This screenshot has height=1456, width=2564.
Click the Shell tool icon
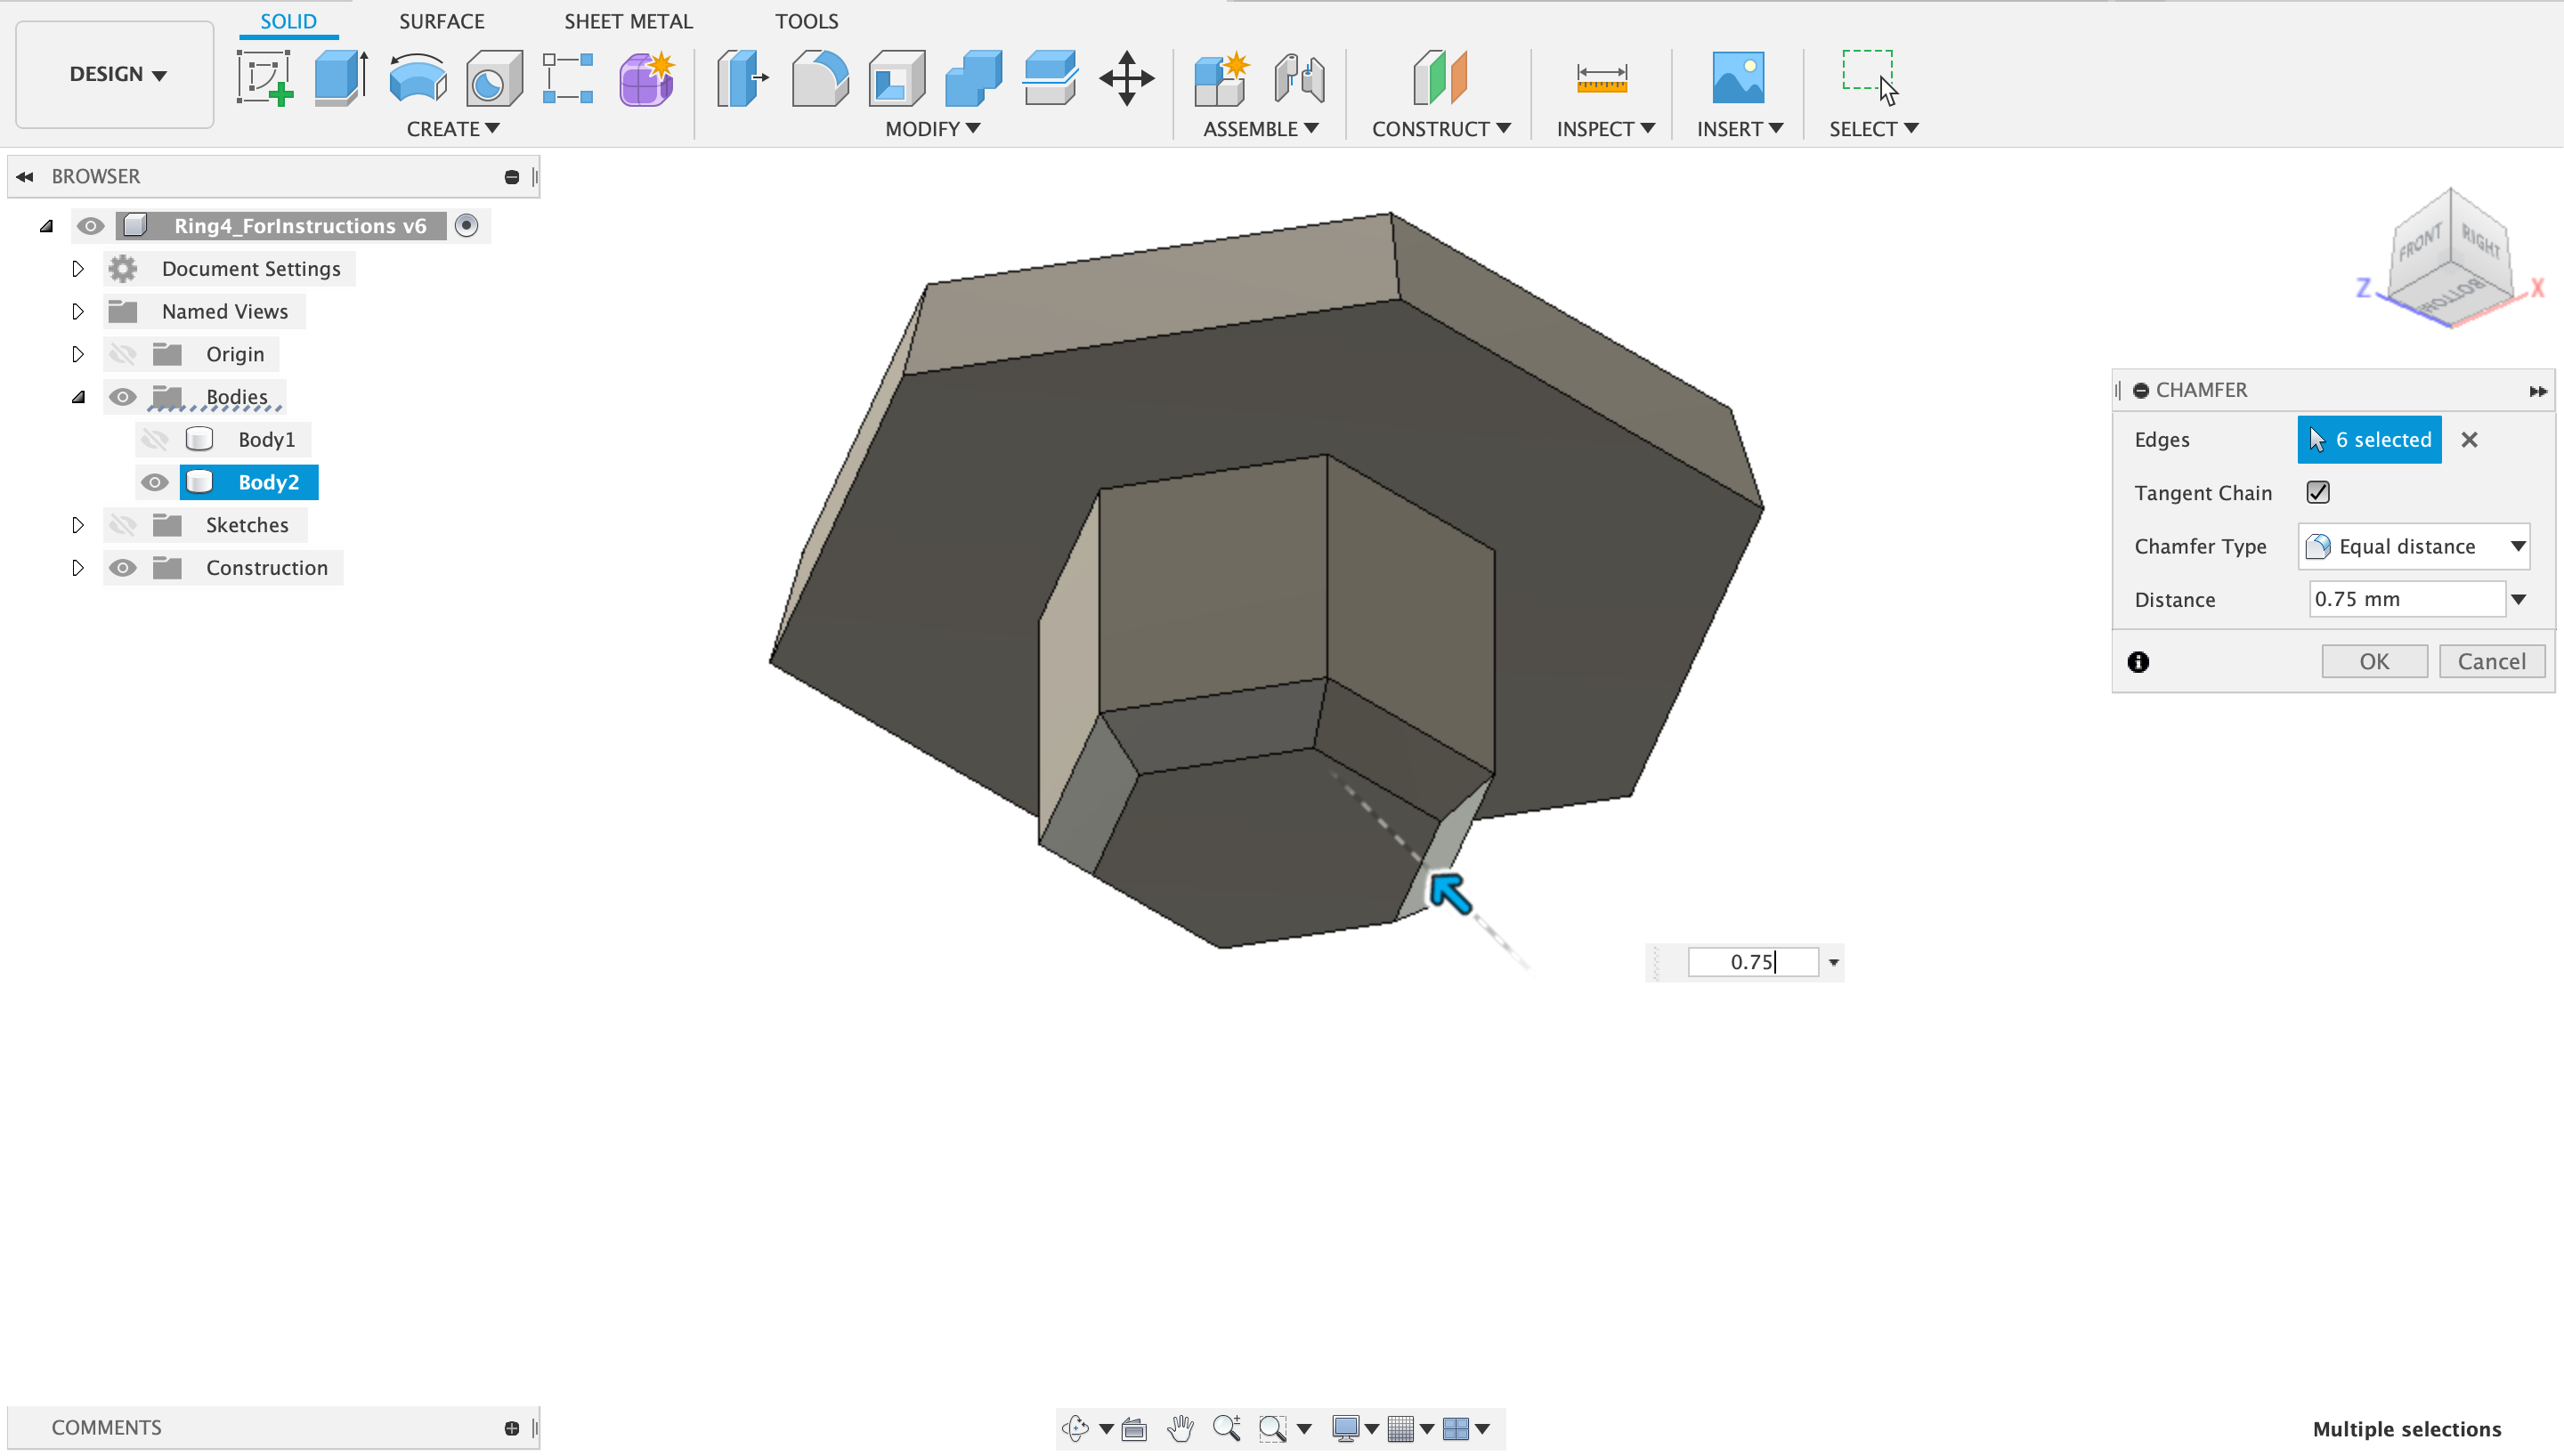pyautogui.click(x=896, y=77)
